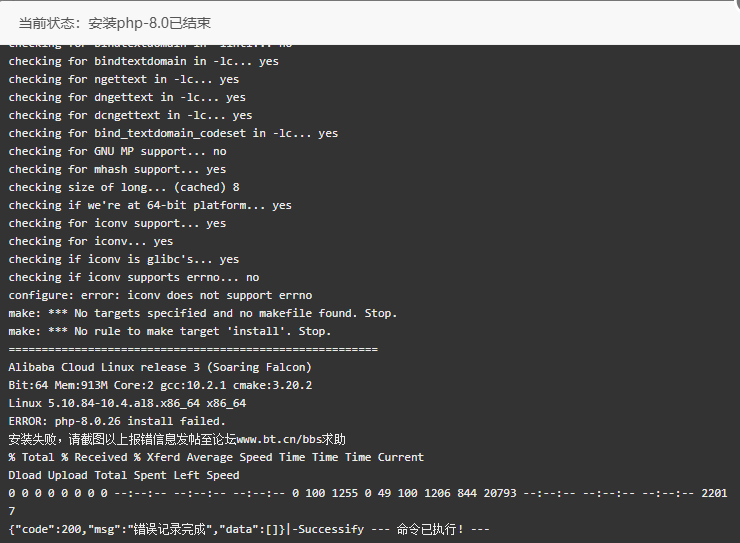740x543 pixels.
Task: Click the "checking size of long... (cached) 8" line
Action: pyautogui.click(x=124, y=187)
